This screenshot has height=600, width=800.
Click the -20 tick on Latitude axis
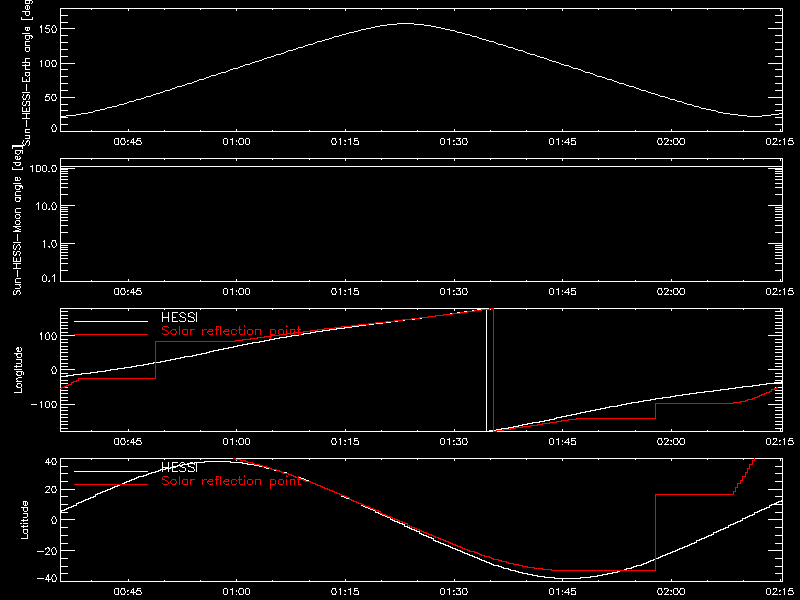click(x=47, y=551)
